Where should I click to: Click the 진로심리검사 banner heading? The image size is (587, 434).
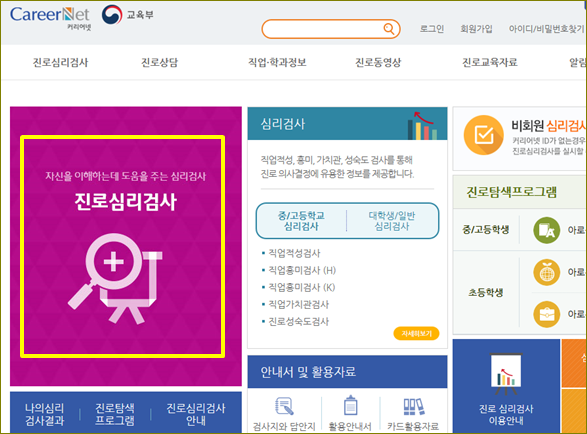click(x=125, y=202)
